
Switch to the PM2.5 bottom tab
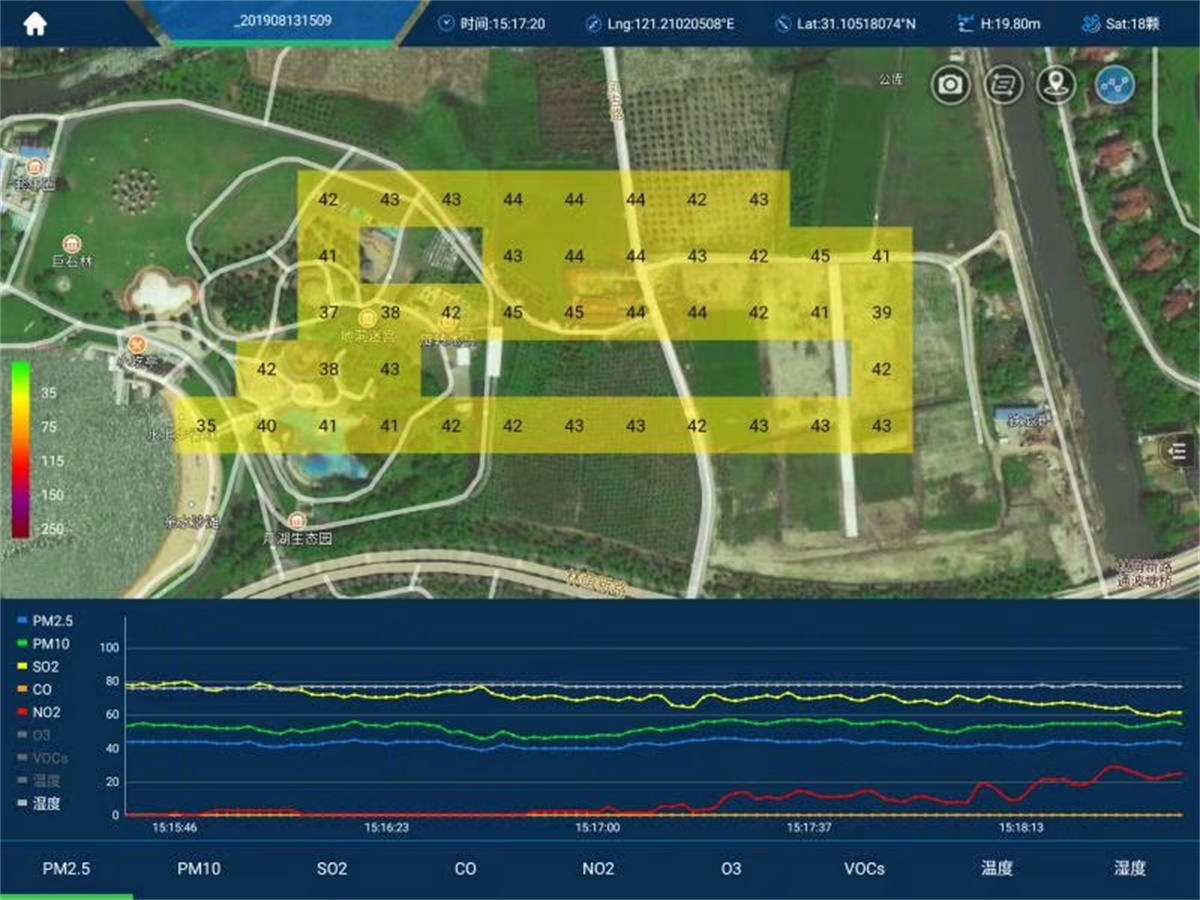66,869
